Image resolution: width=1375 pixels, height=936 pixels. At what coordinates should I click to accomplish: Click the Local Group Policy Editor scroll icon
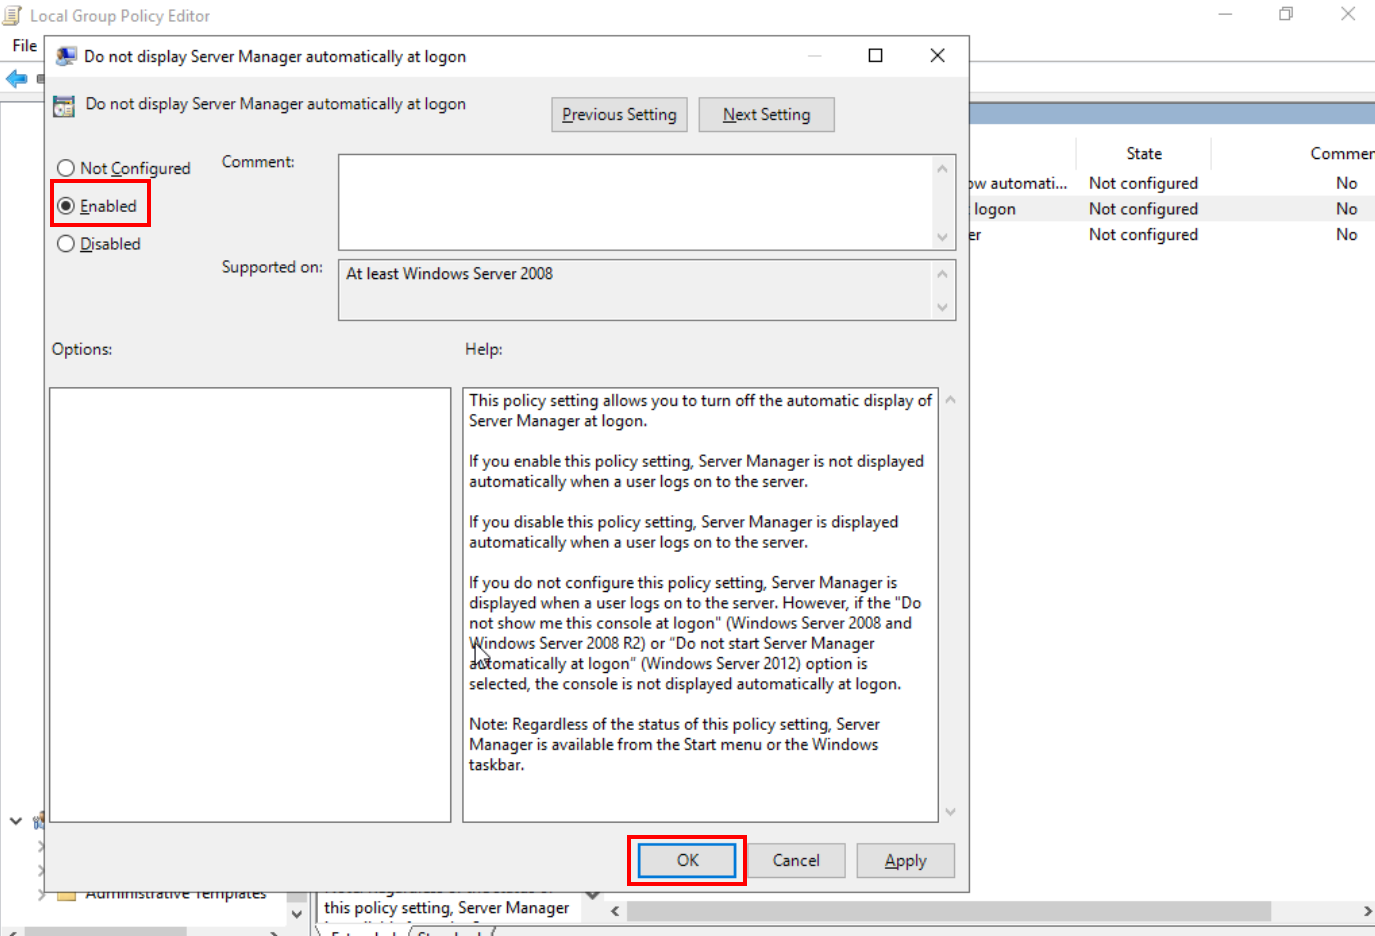[x=13, y=15]
